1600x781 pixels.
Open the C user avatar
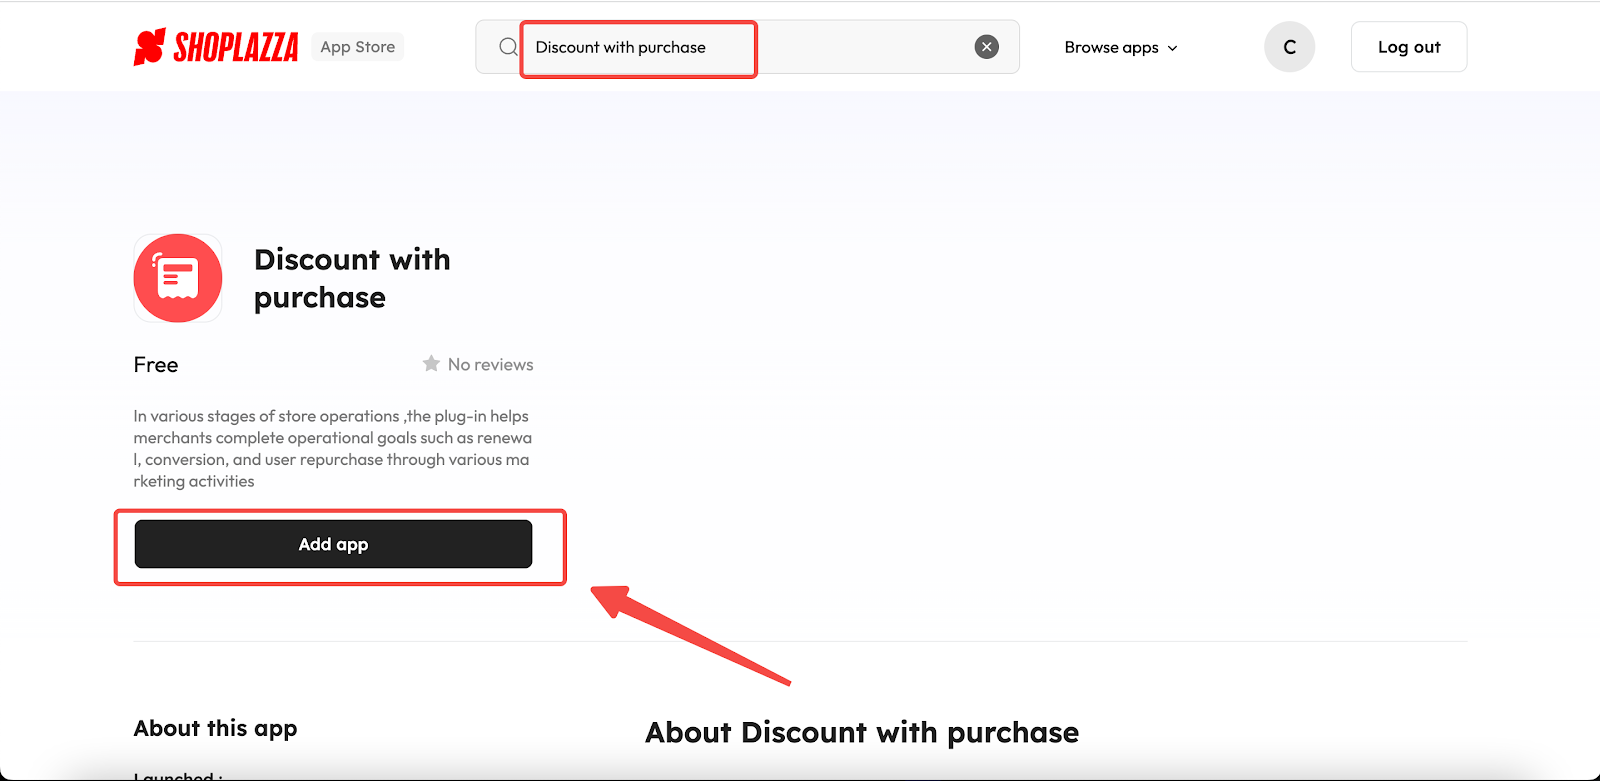[x=1289, y=47]
